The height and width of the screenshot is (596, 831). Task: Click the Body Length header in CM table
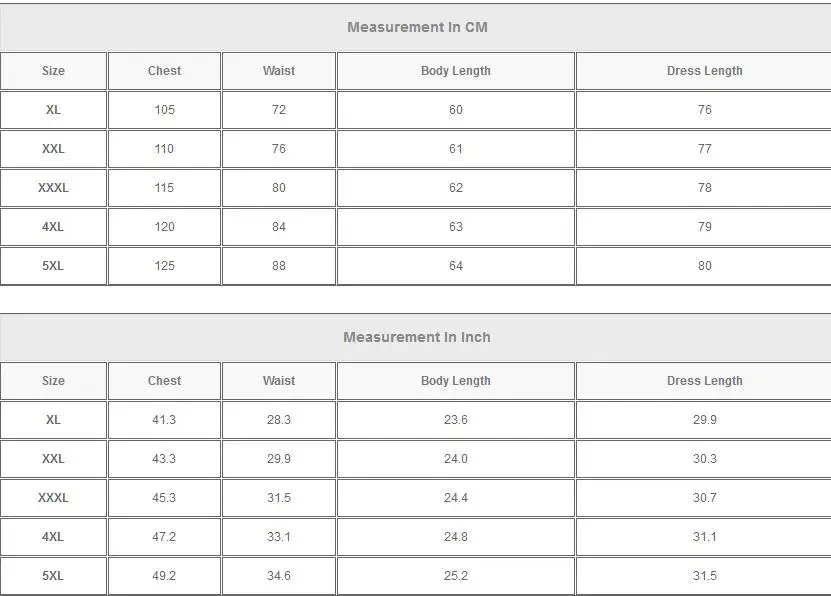[x=456, y=71]
